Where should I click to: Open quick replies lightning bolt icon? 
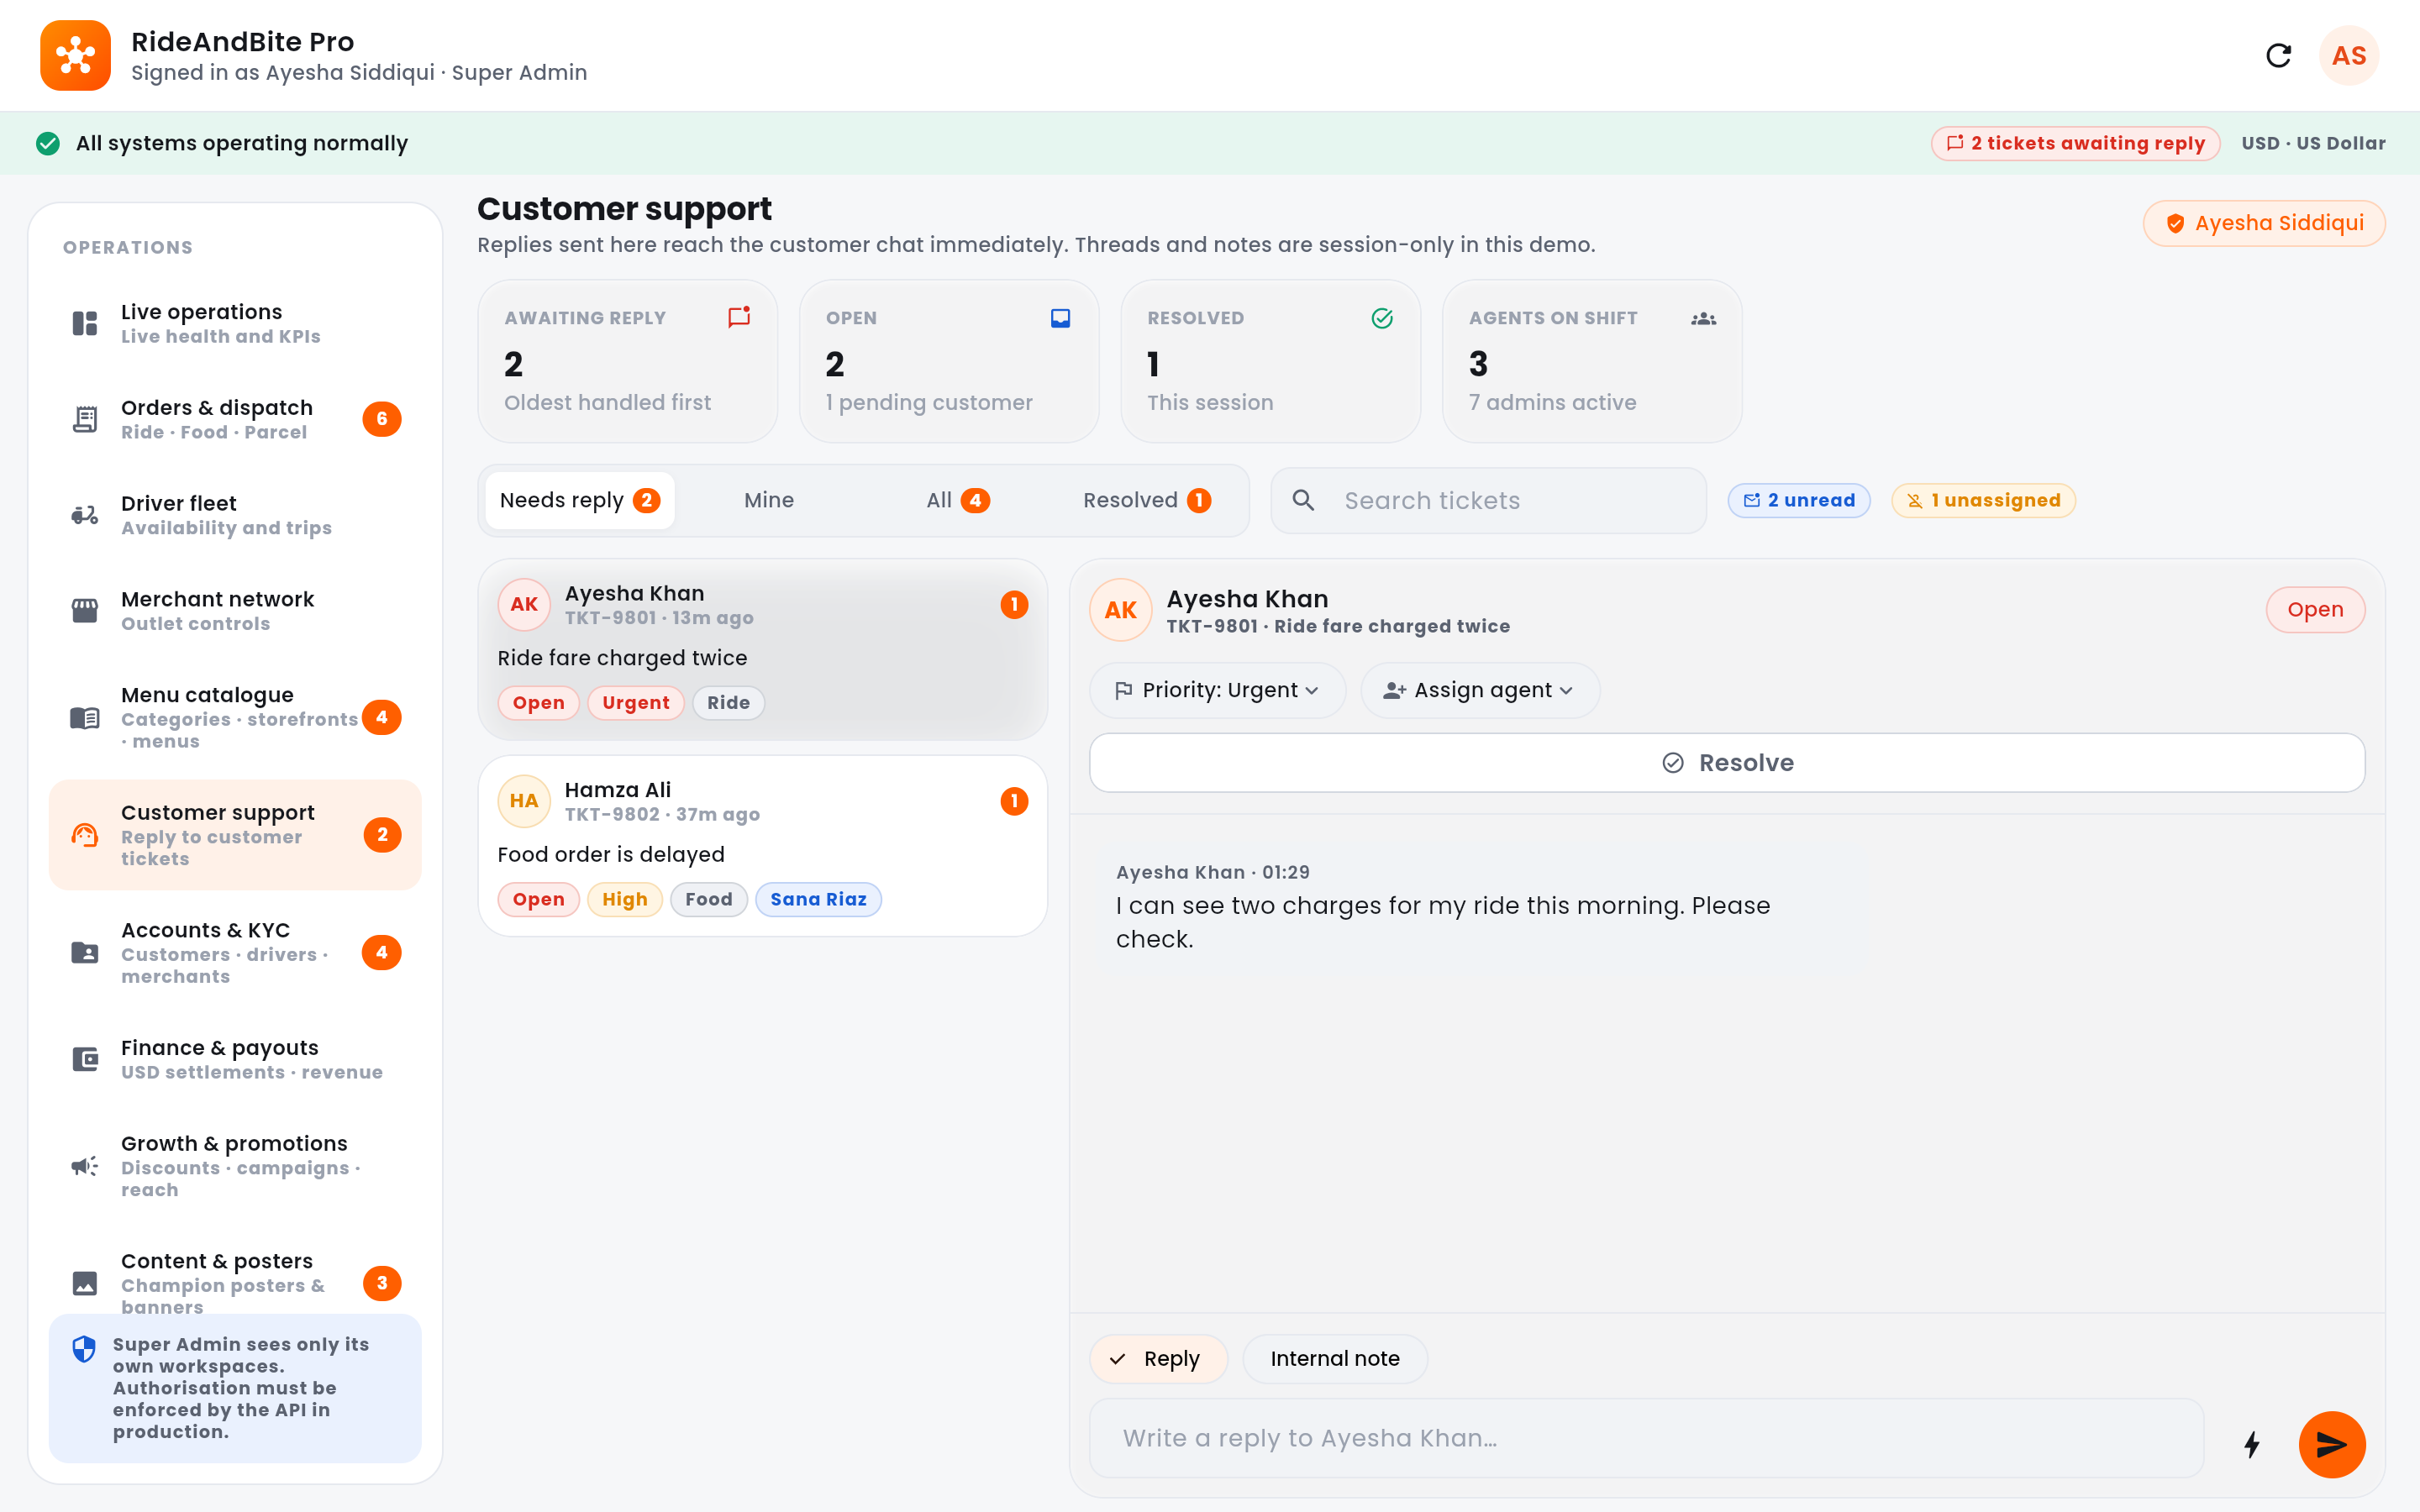coord(2251,1443)
